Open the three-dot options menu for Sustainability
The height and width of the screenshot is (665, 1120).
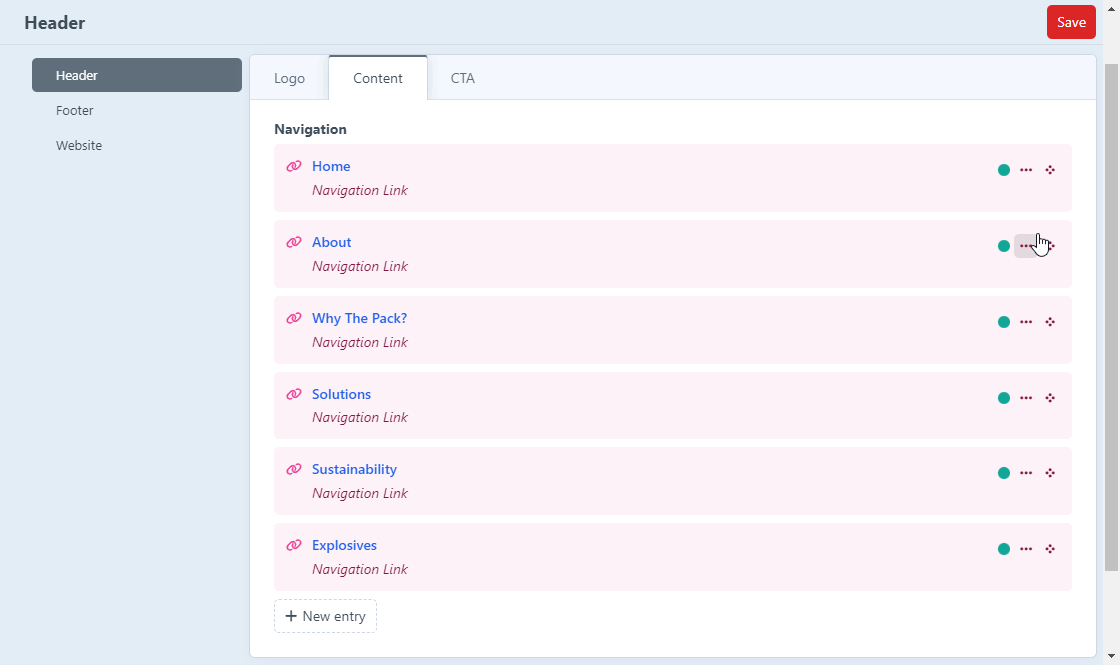[1026, 473]
